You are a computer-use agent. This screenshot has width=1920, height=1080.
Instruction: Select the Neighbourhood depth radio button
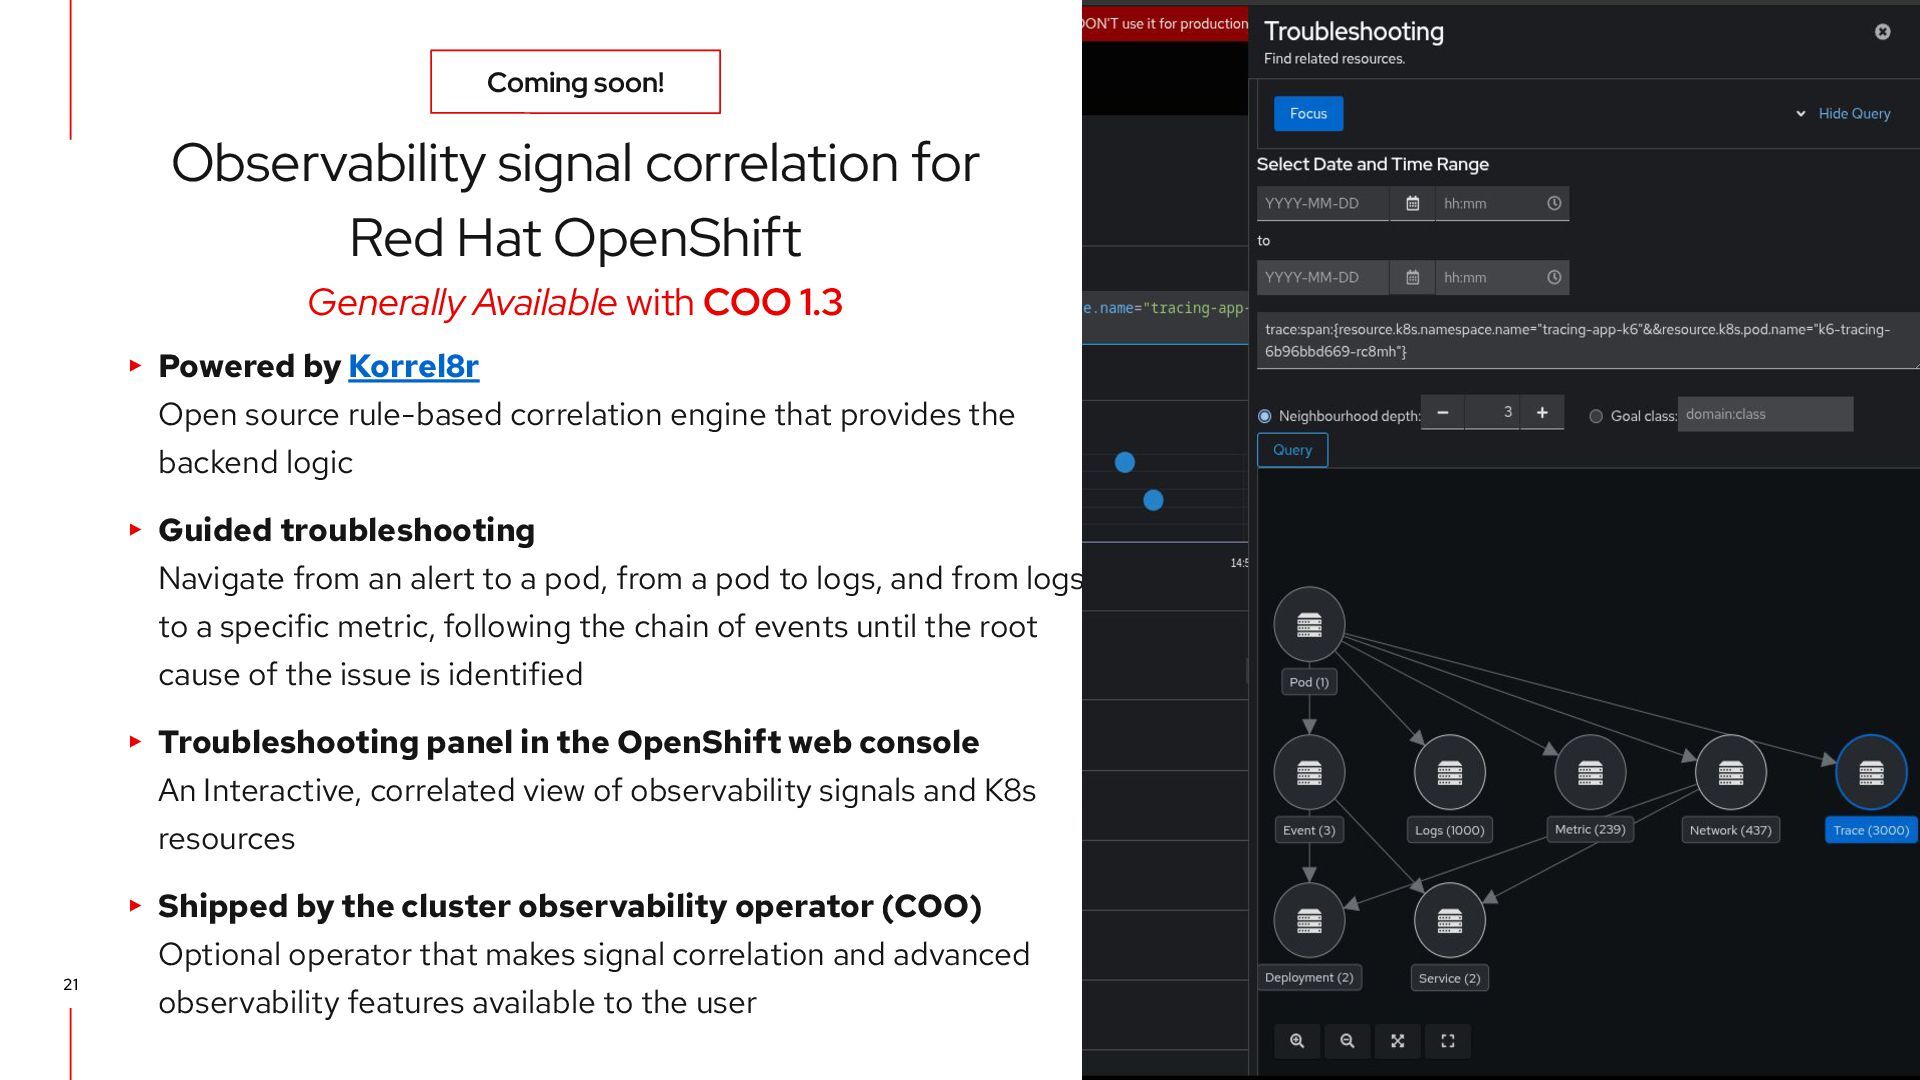[1265, 416]
